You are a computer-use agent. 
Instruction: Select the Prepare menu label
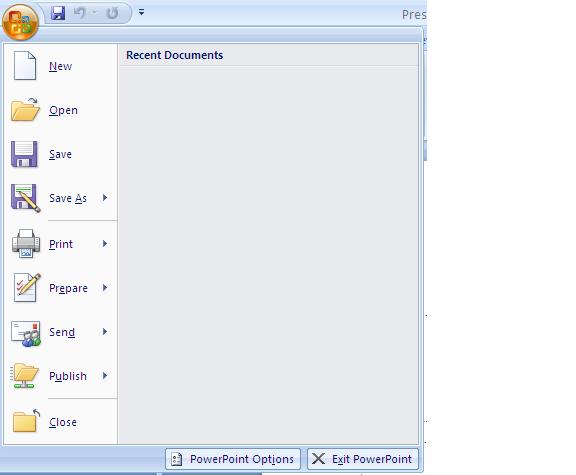coord(68,288)
